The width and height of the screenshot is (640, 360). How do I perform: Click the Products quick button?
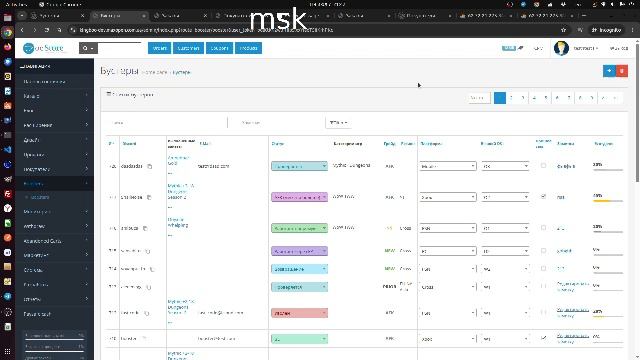248,48
